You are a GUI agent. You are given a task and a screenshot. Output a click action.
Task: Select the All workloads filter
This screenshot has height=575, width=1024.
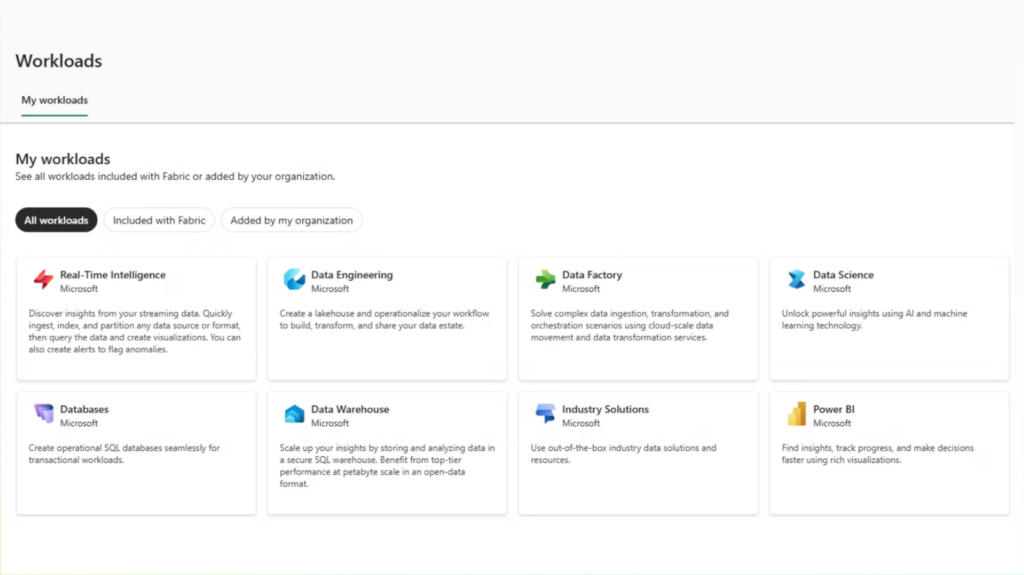pyautogui.click(x=56, y=220)
